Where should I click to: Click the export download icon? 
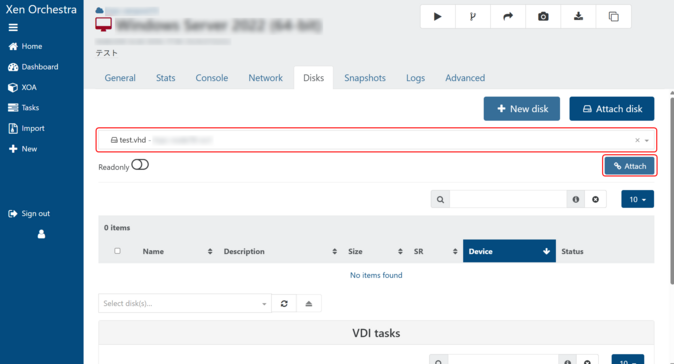579,17
